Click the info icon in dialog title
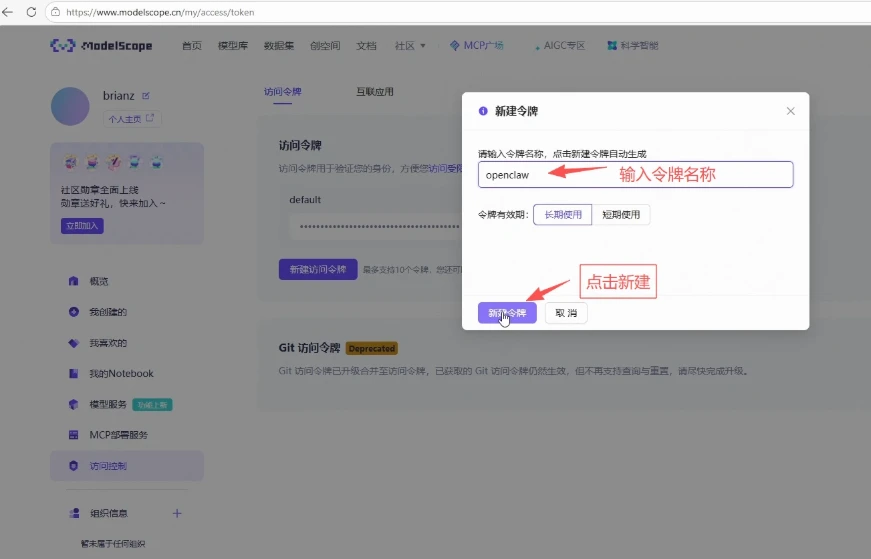The height and width of the screenshot is (559, 871). point(483,111)
